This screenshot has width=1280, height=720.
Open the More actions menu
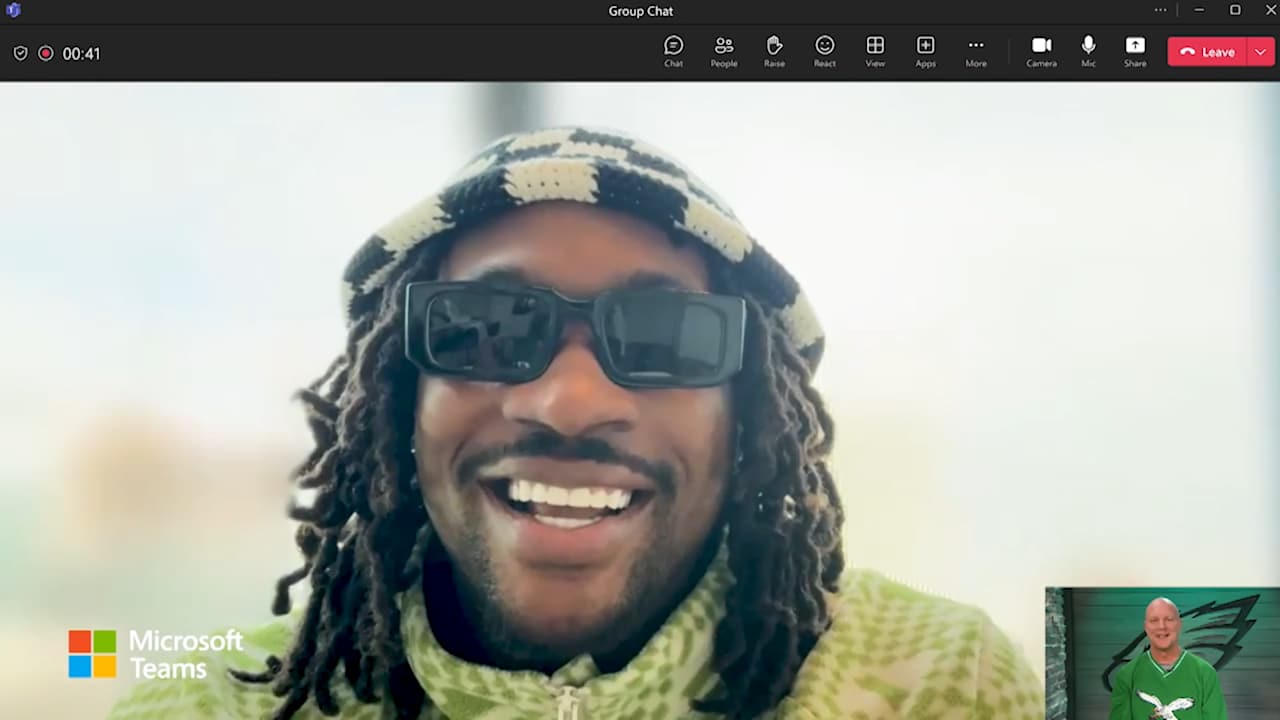[x=976, y=51]
